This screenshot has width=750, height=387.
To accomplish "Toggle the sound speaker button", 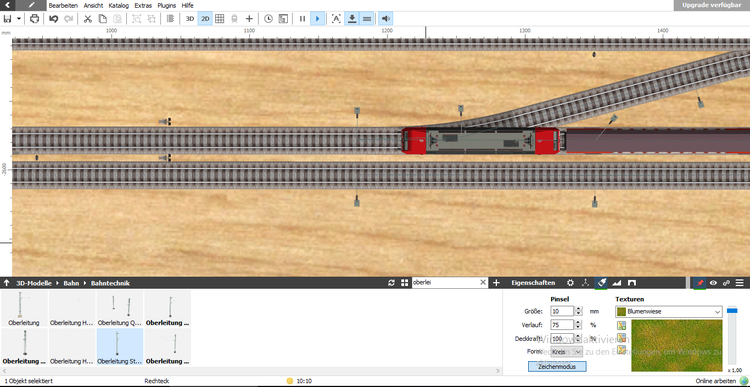I will click(386, 19).
